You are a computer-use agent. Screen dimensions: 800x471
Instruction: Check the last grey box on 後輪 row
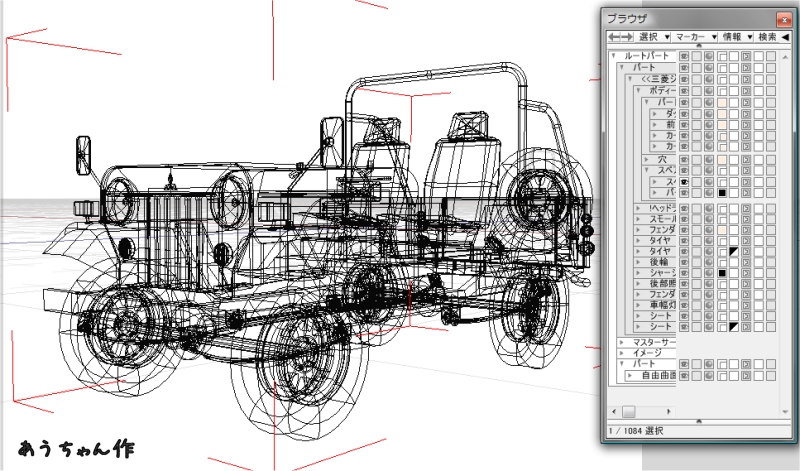(x=771, y=262)
